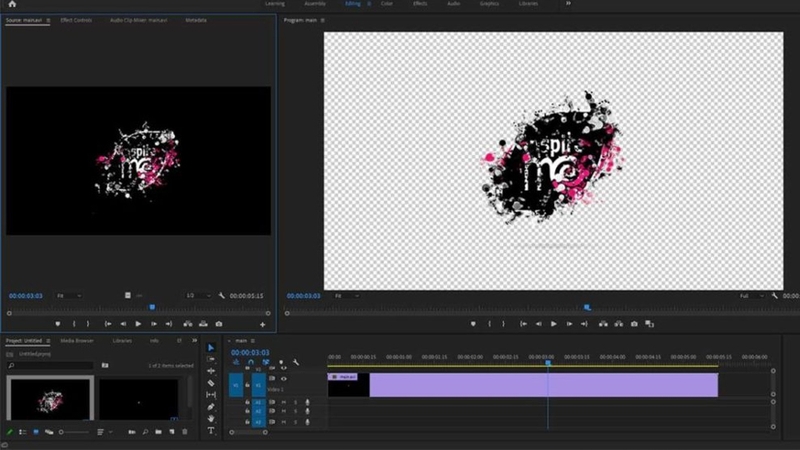Open Comparison View in Program monitor
This screenshot has height=450, width=800.
coord(649,324)
